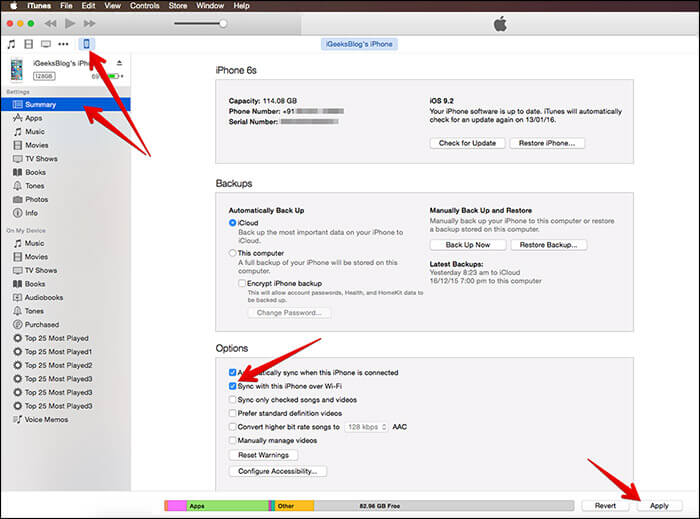Select Photos under Settings
Viewport: 700px width, 519px height.
[x=66, y=199]
